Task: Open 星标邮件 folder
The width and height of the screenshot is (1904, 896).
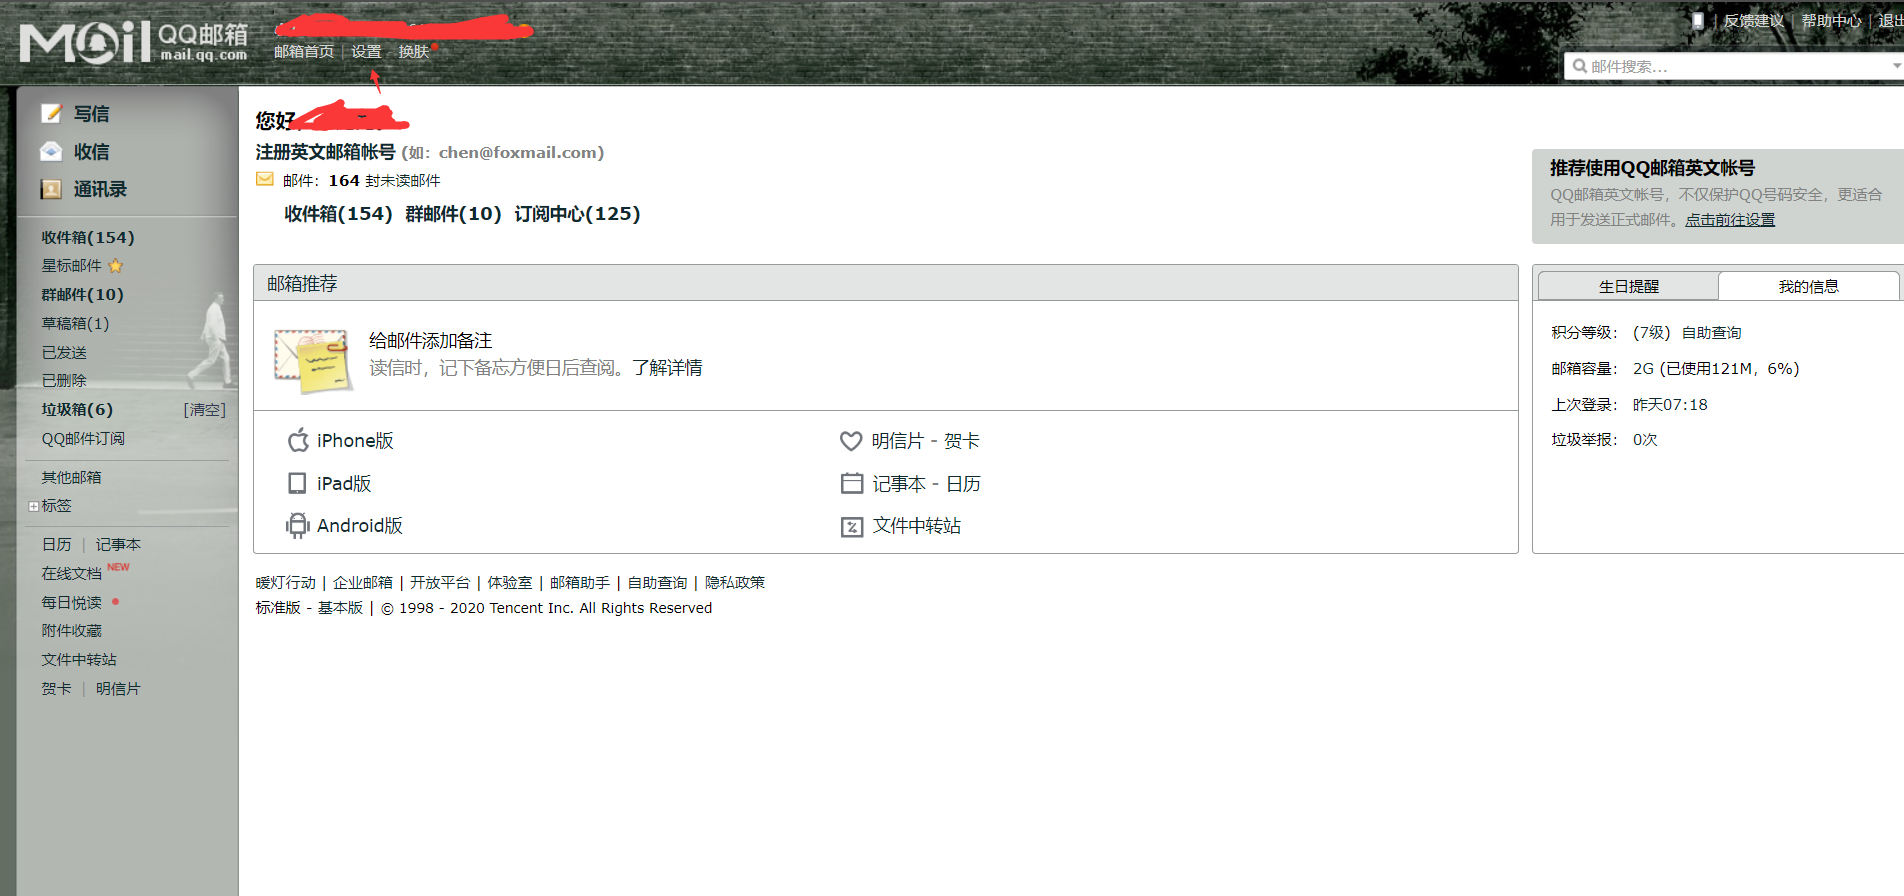Action: 71,266
